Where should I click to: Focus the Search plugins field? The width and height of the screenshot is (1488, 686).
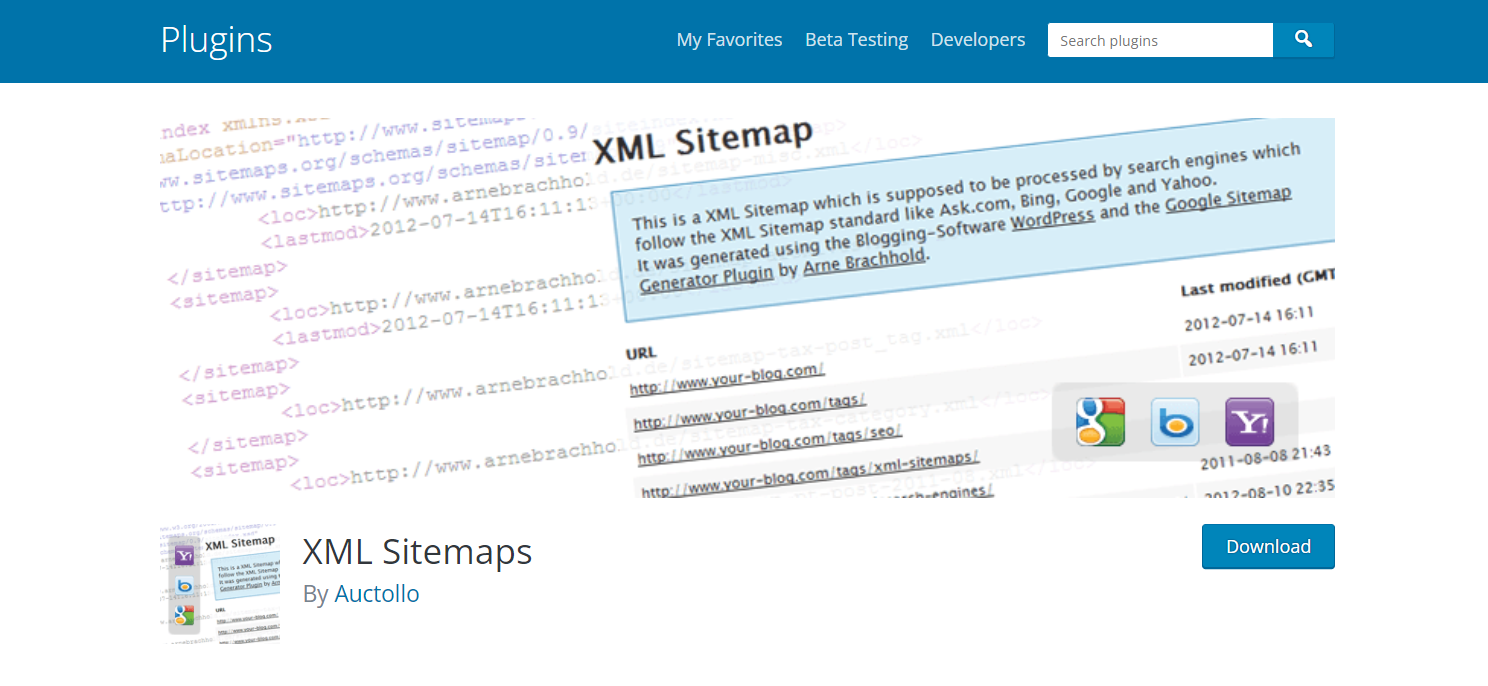tap(1160, 40)
